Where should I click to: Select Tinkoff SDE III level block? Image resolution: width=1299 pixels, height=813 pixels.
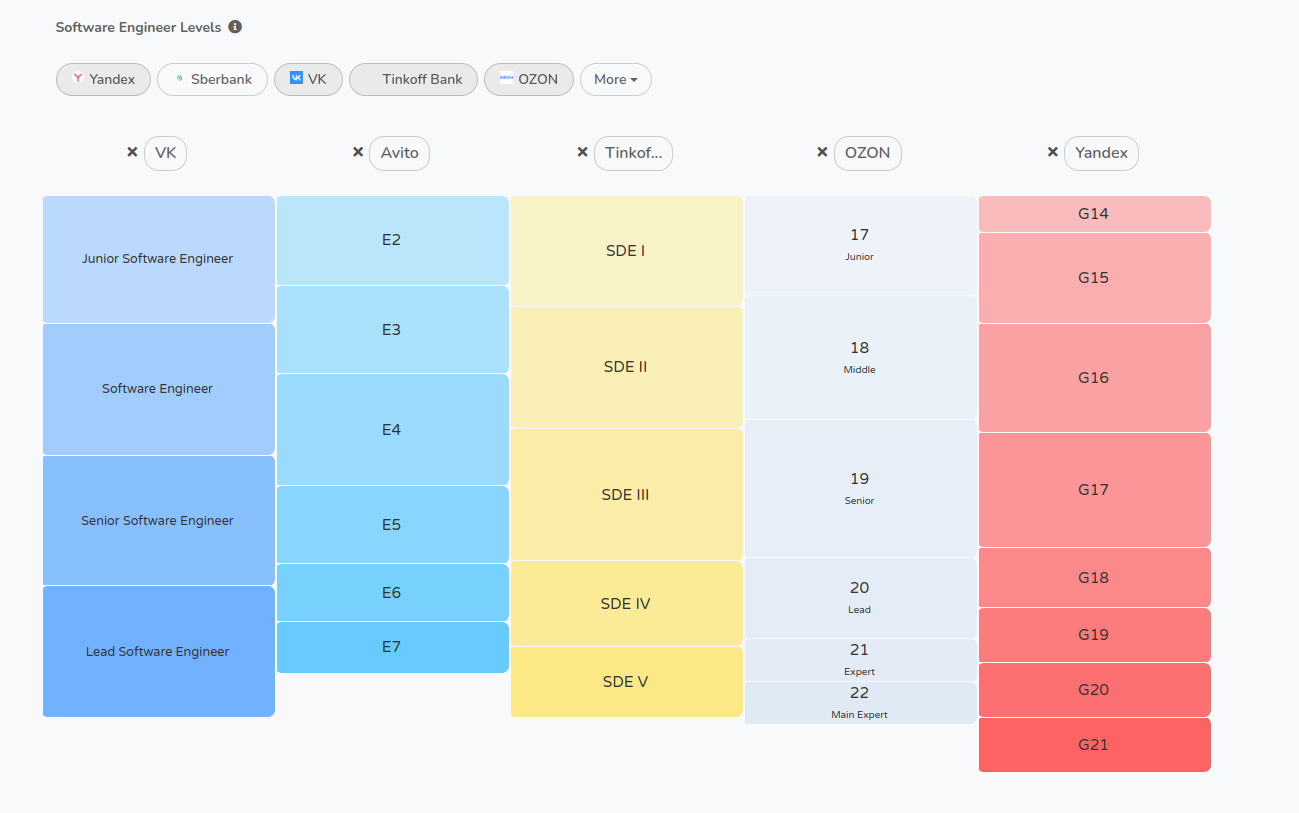tap(627, 495)
